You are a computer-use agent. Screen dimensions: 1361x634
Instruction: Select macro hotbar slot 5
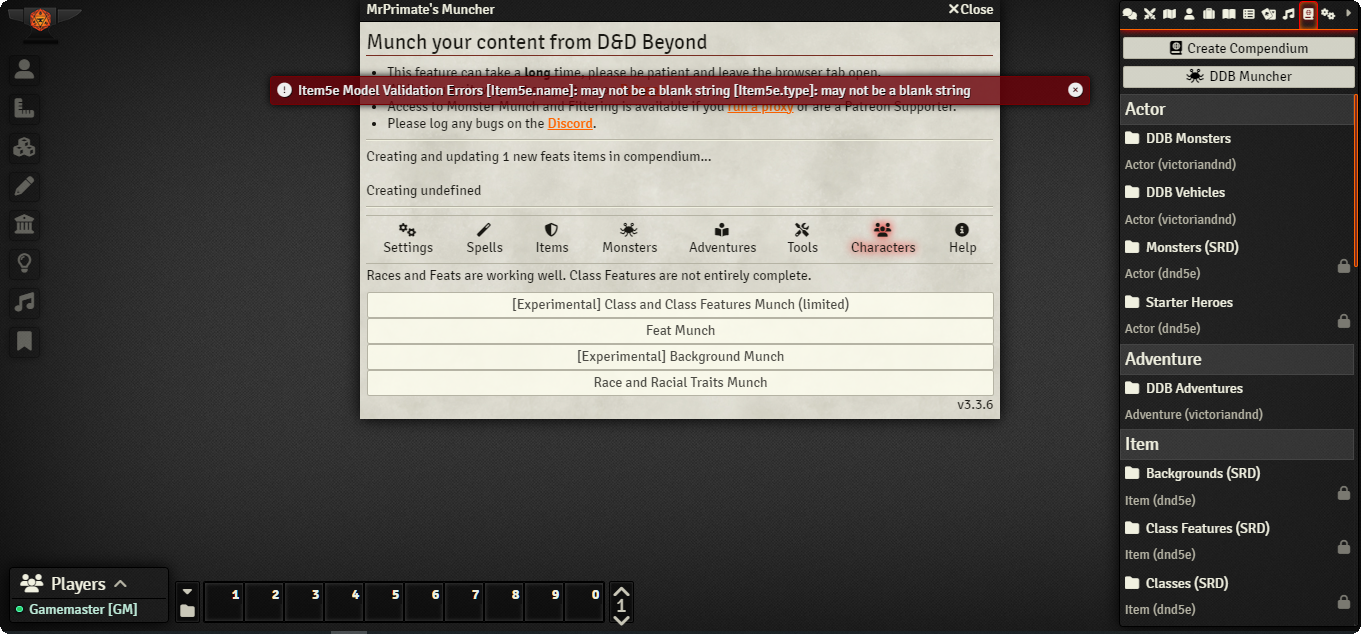(x=384, y=603)
